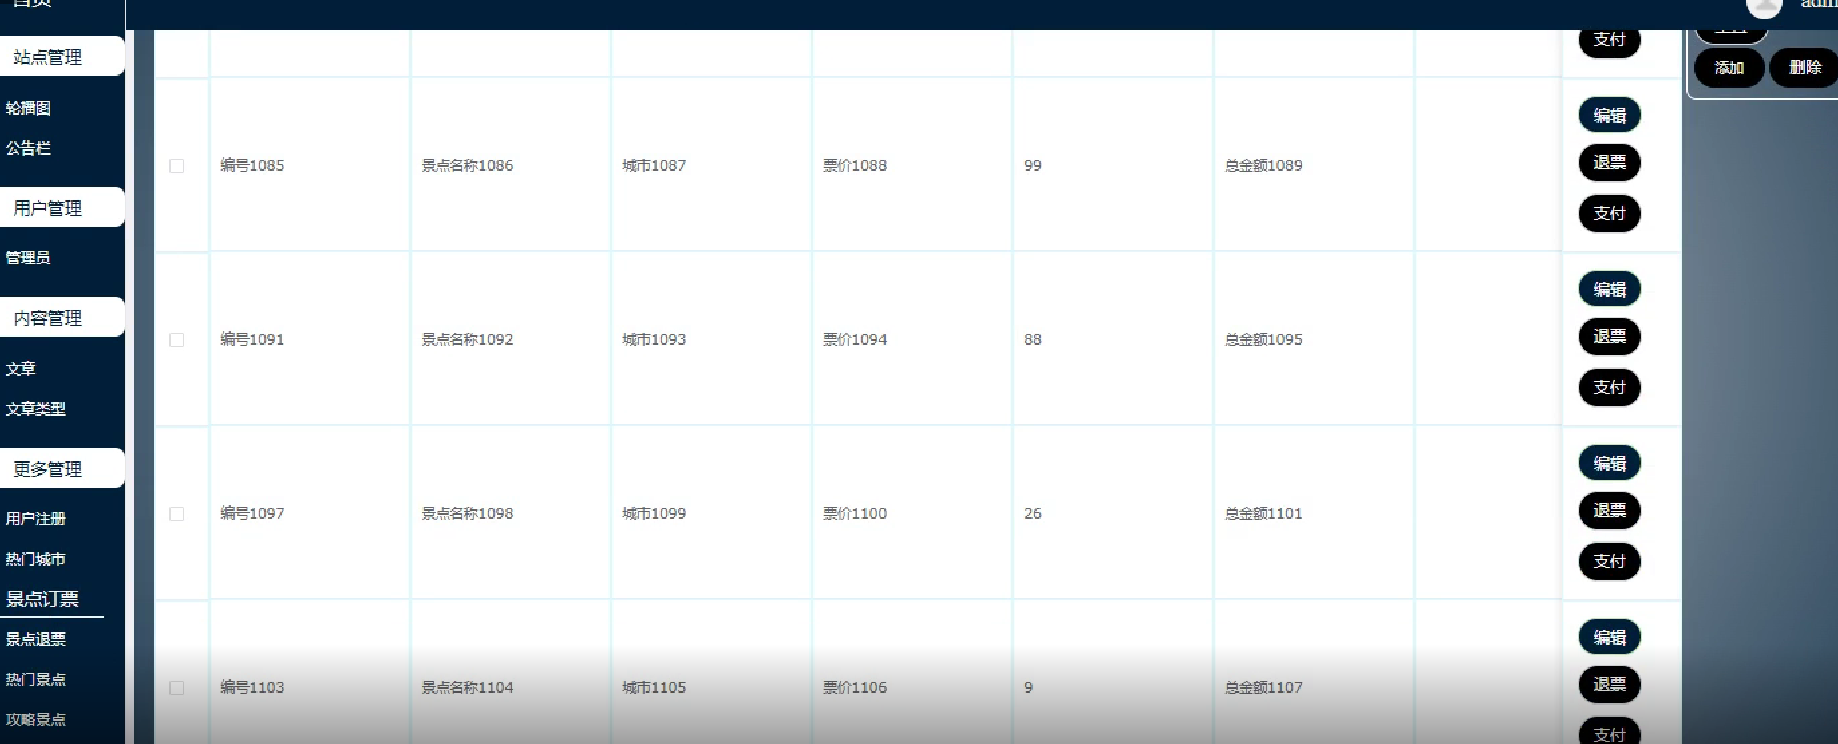Click cell 景点名称1104
1838x744 pixels.
pyautogui.click(x=467, y=688)
